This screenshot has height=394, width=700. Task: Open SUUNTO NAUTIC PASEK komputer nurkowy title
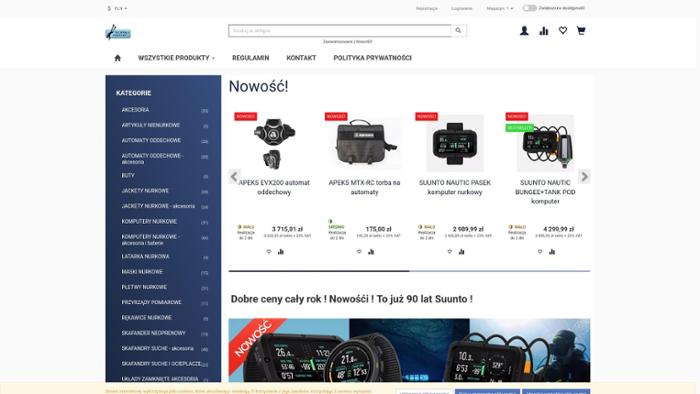[455, 187]
